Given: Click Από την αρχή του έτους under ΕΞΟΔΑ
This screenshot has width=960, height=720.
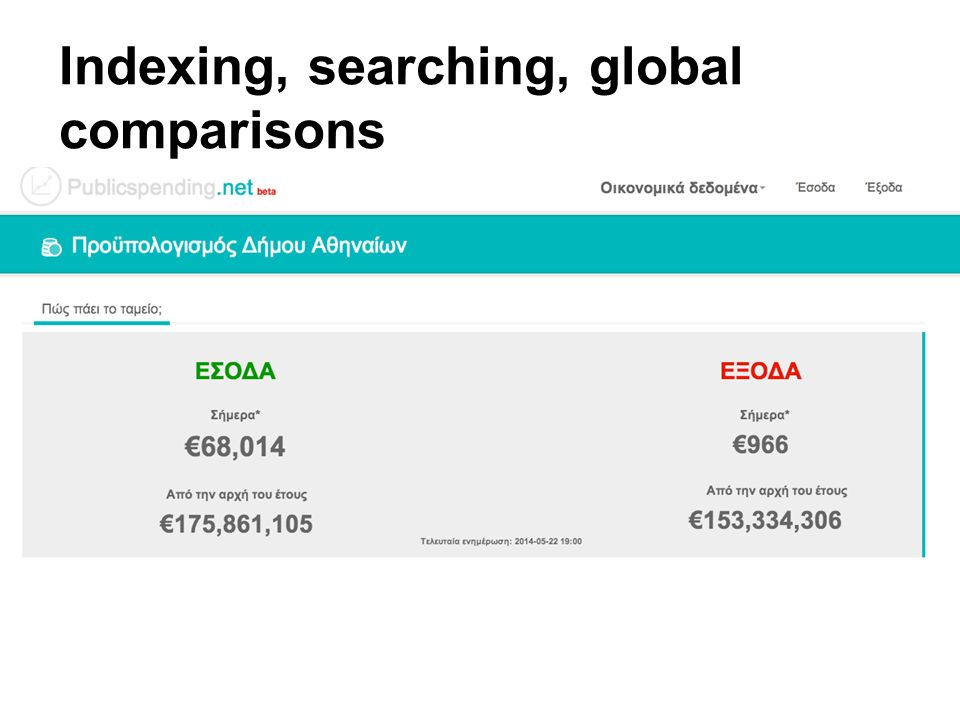Looking at the screenshot, I should [x=777, y=491].
